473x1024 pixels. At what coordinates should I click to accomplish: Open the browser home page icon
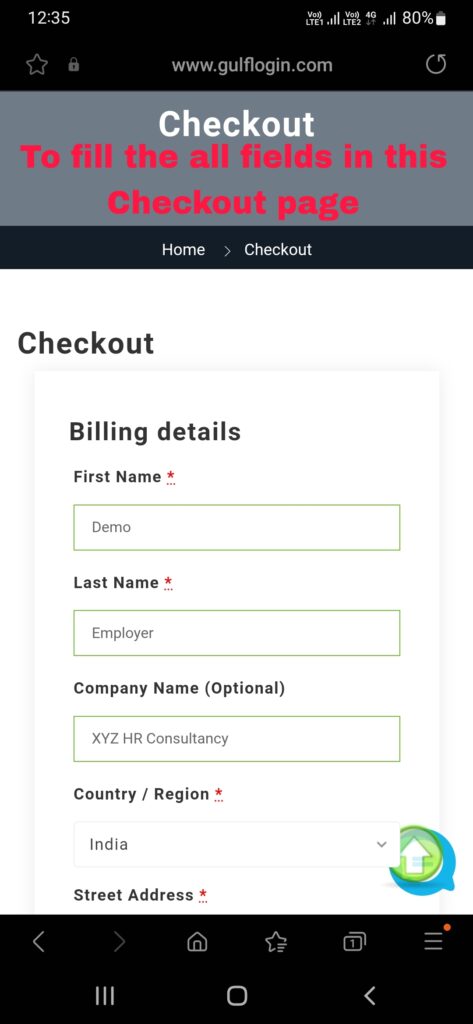coord(197,941)
